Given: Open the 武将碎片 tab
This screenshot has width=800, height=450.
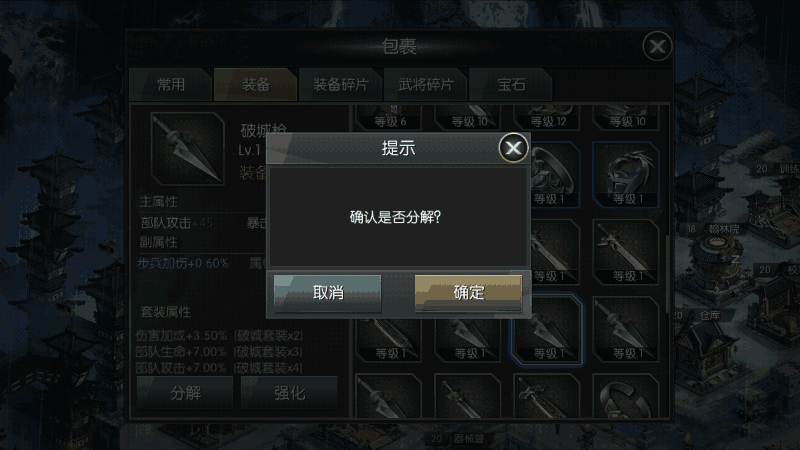Looking at the screenshot, I should click(426, 84).
